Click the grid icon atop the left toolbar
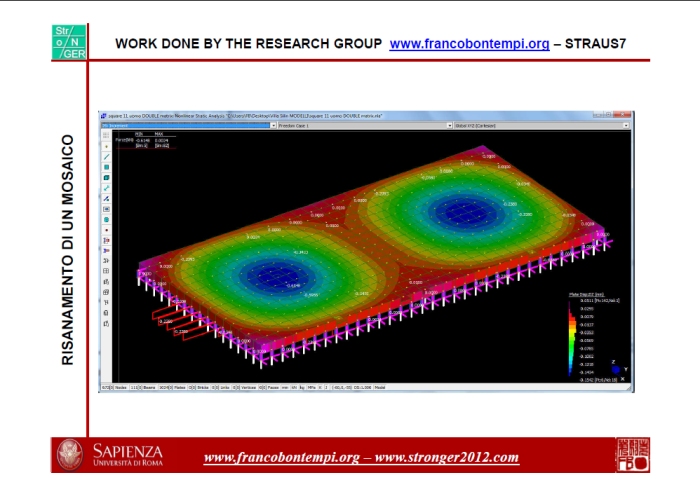Image resolution: width=700 pixels, height=494 pixels. (106, 136)
